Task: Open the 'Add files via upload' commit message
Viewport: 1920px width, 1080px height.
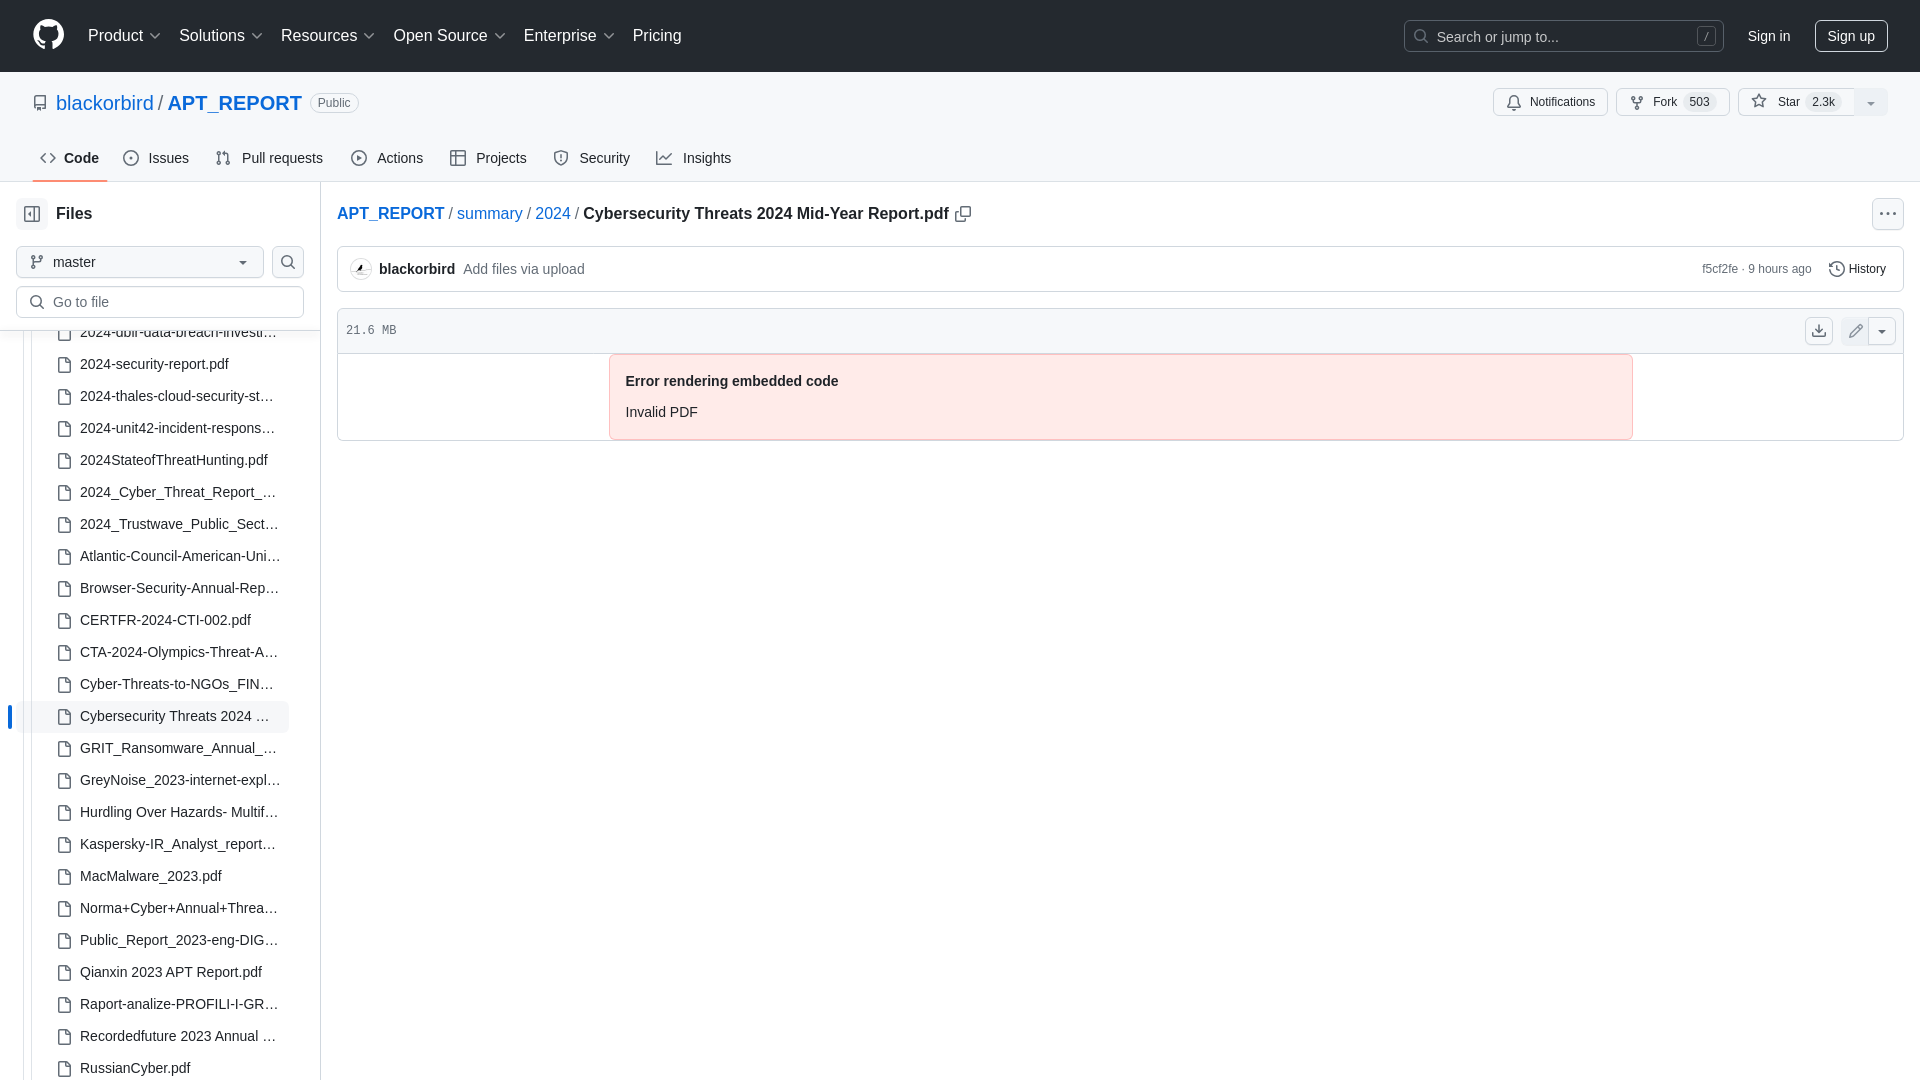Action: 524,269
